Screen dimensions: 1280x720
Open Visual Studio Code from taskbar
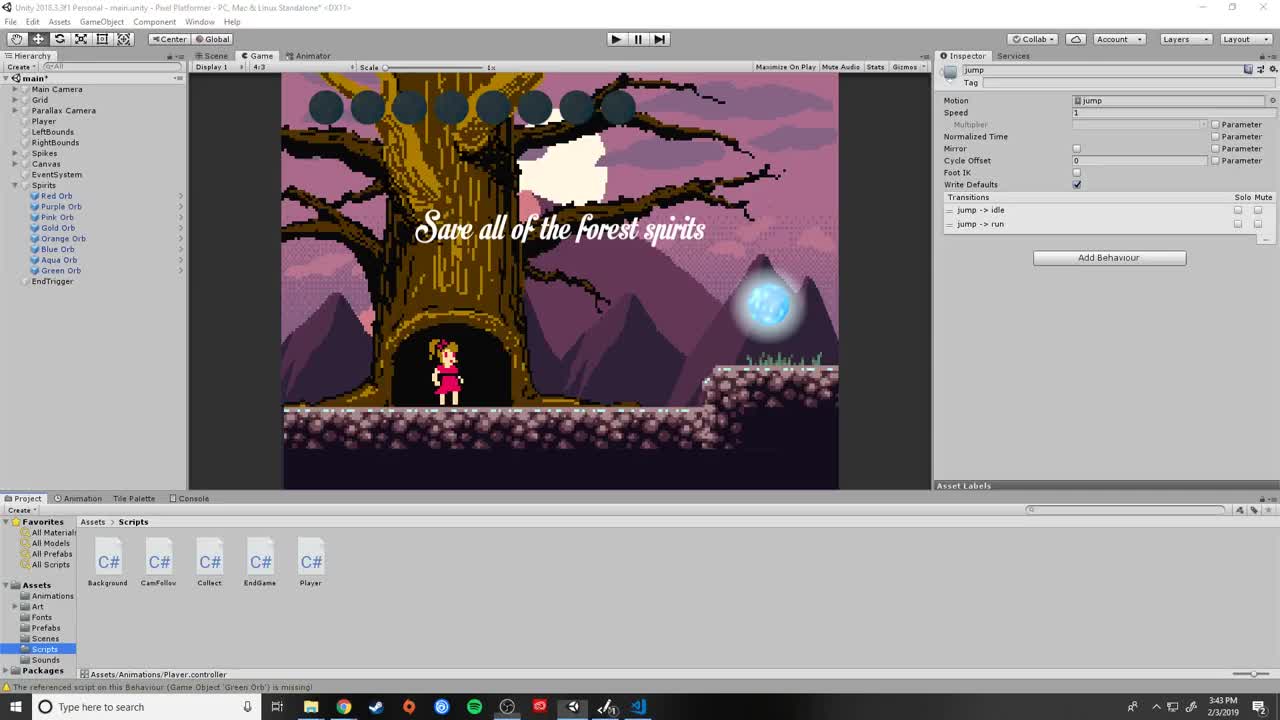coord(638,707)
